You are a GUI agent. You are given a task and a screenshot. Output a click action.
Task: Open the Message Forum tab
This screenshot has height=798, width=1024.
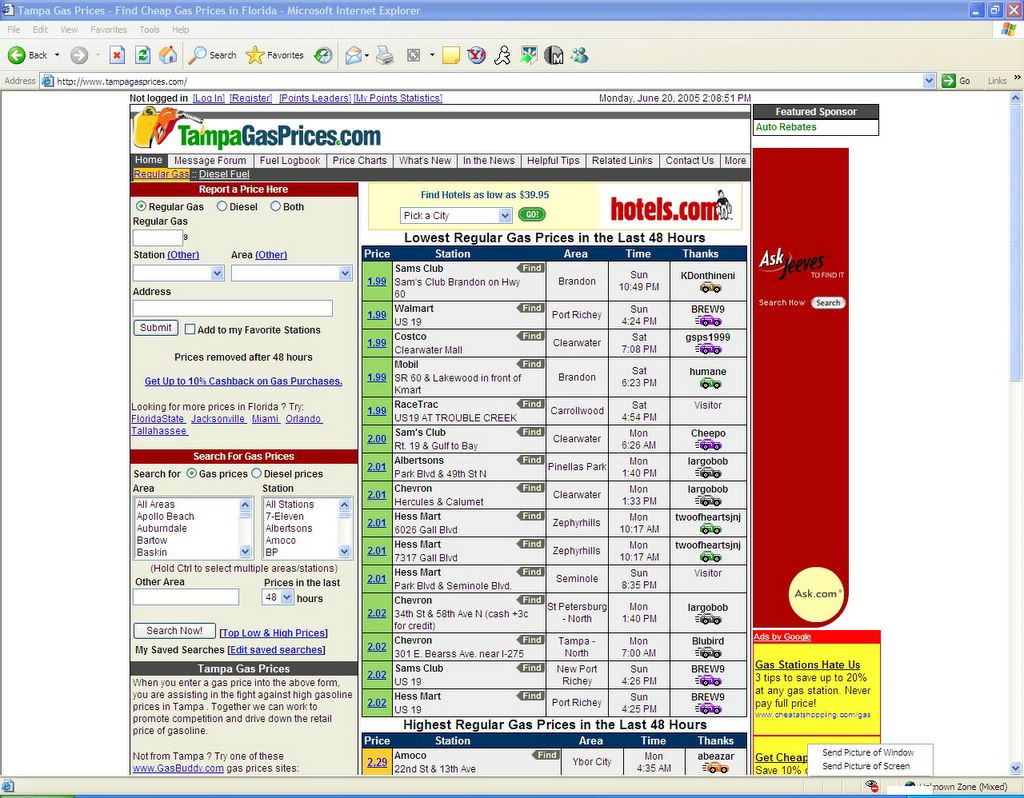pos(210,161)
